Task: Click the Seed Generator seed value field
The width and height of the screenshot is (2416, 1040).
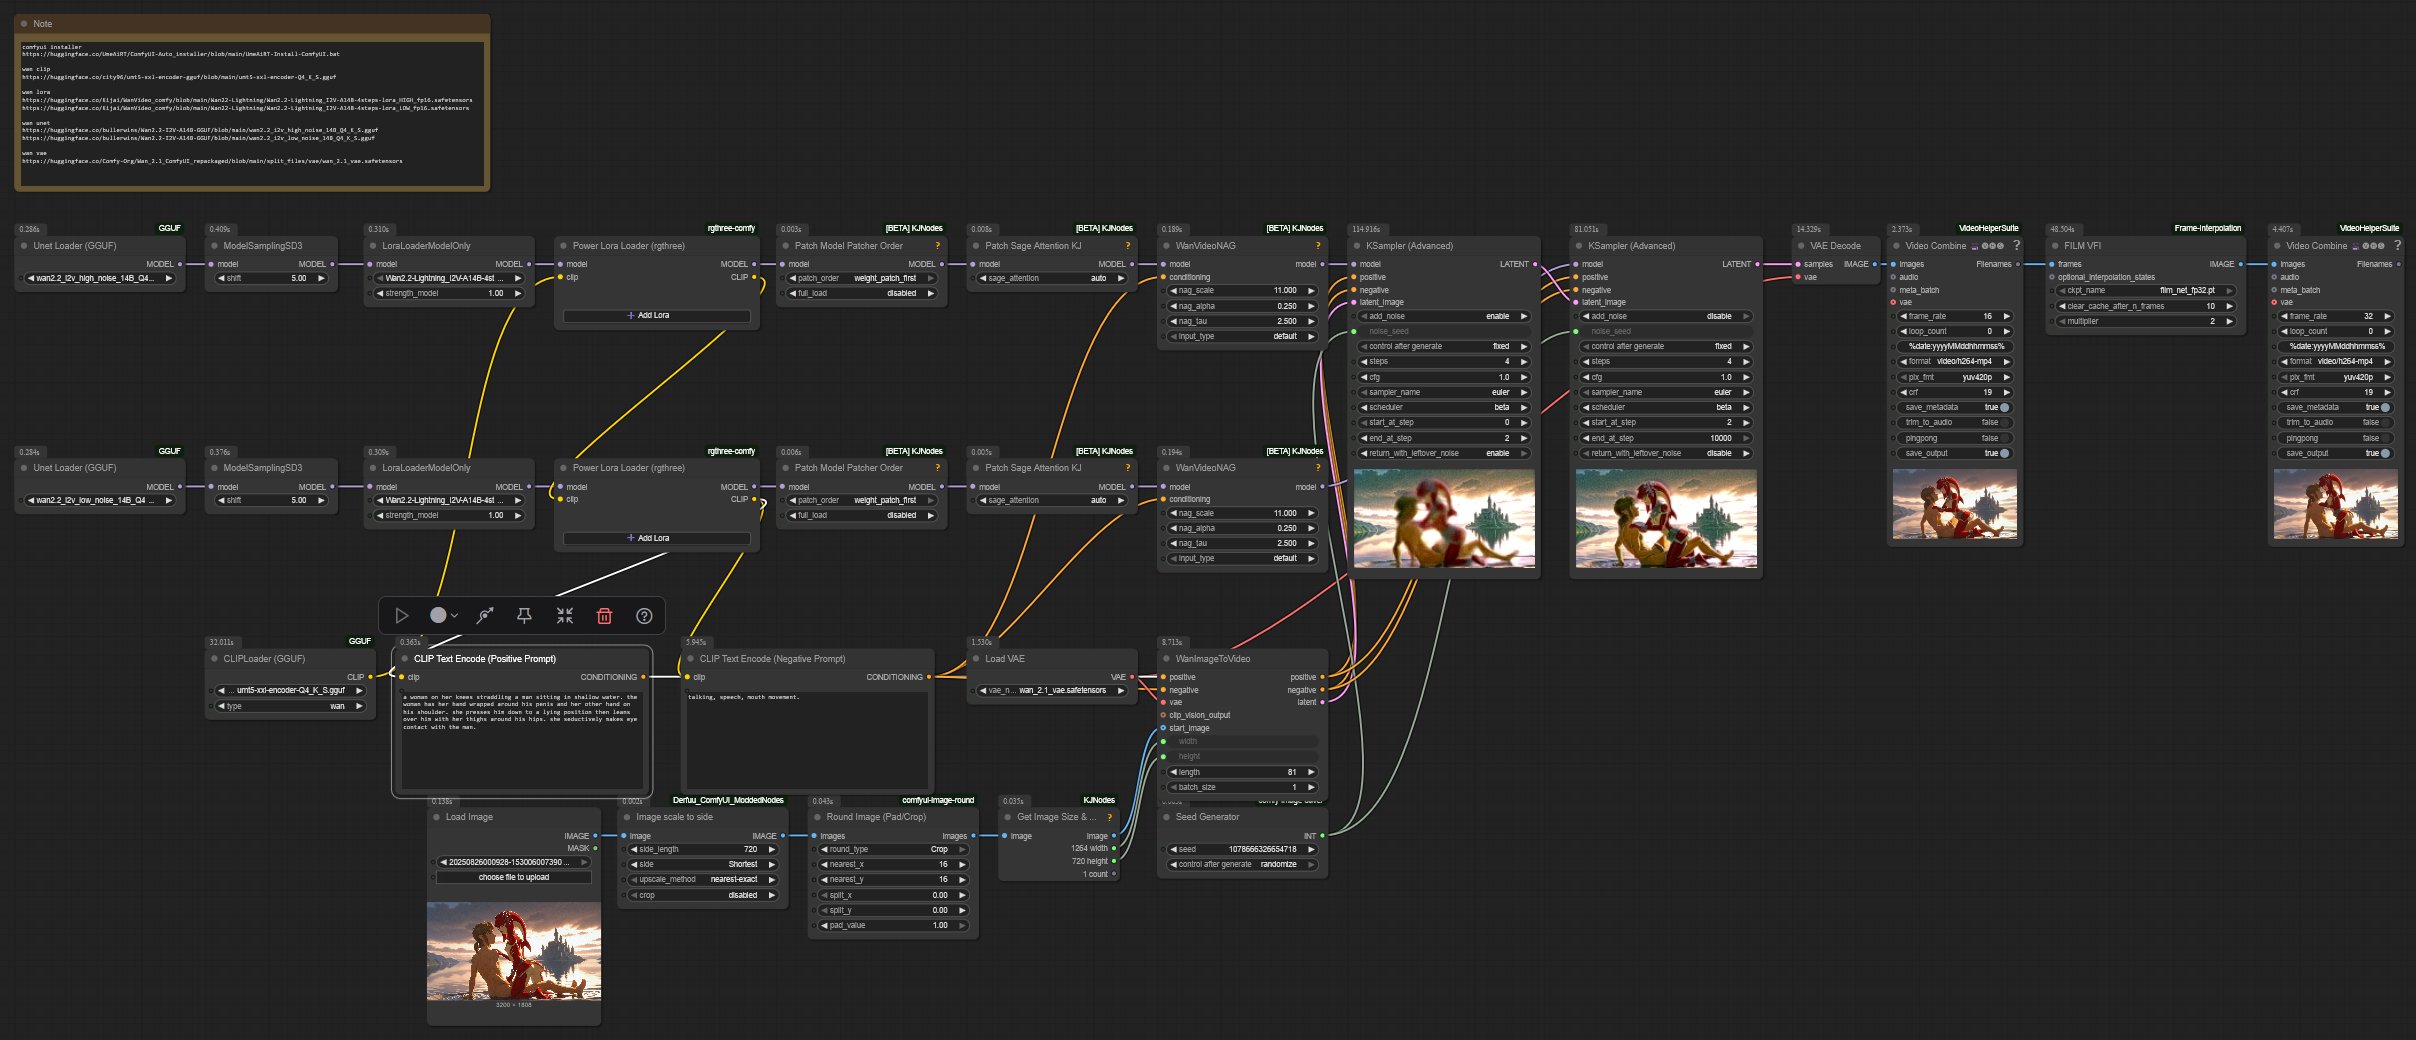Action: pos(1242,849)
